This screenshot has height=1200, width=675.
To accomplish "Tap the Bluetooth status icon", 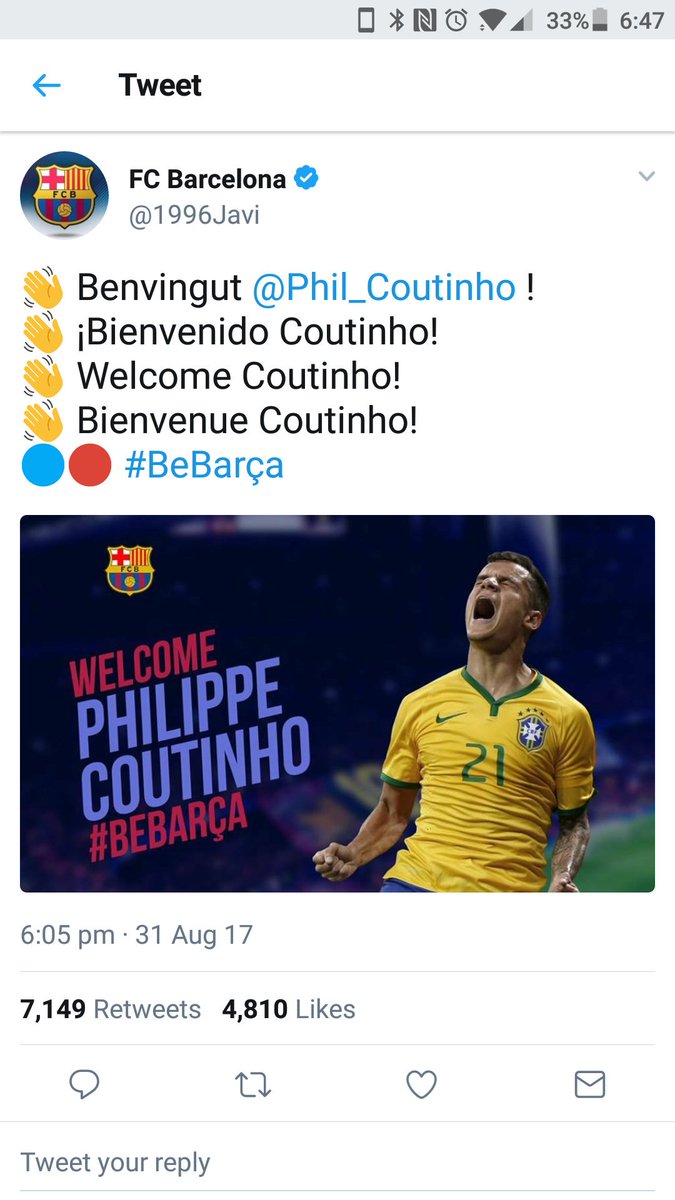I will [x=396, y=20].
